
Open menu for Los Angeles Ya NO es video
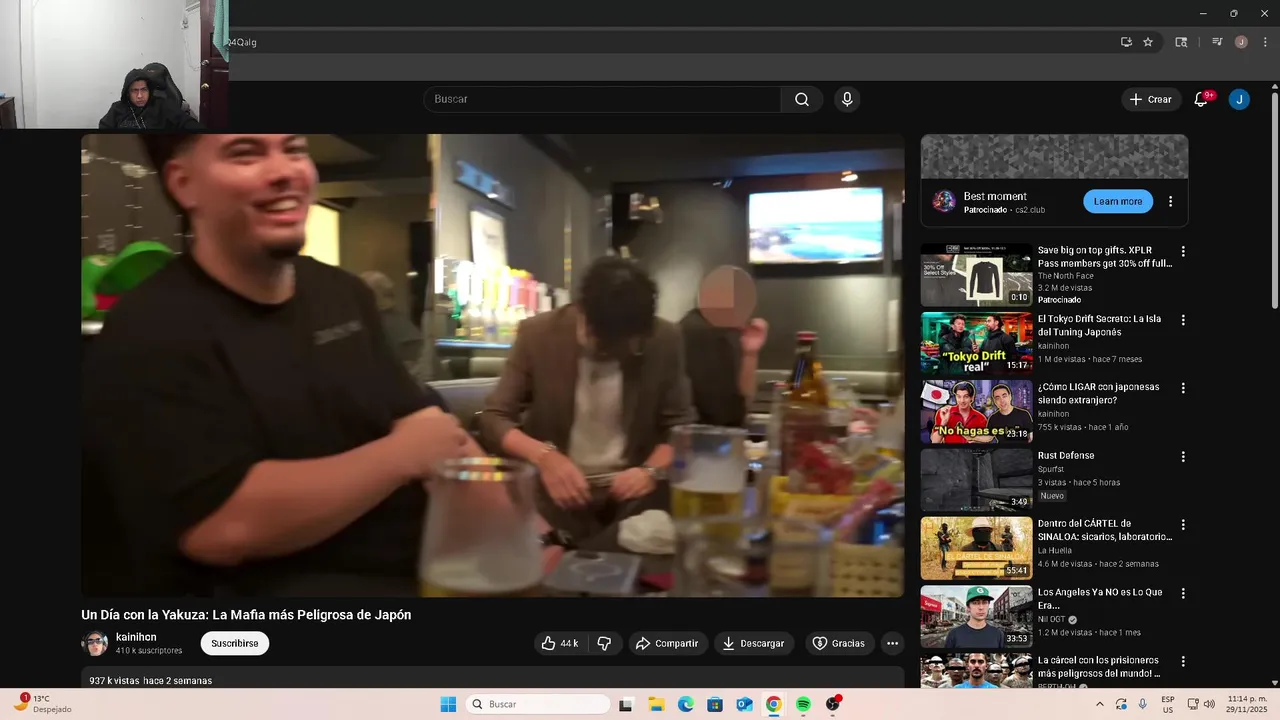click(x=1183, y=593)
